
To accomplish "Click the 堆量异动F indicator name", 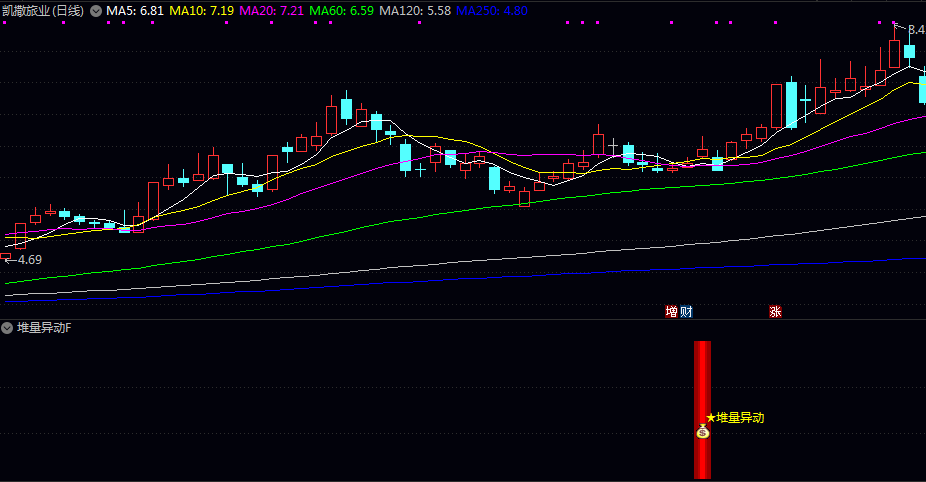I will point(44,328).
